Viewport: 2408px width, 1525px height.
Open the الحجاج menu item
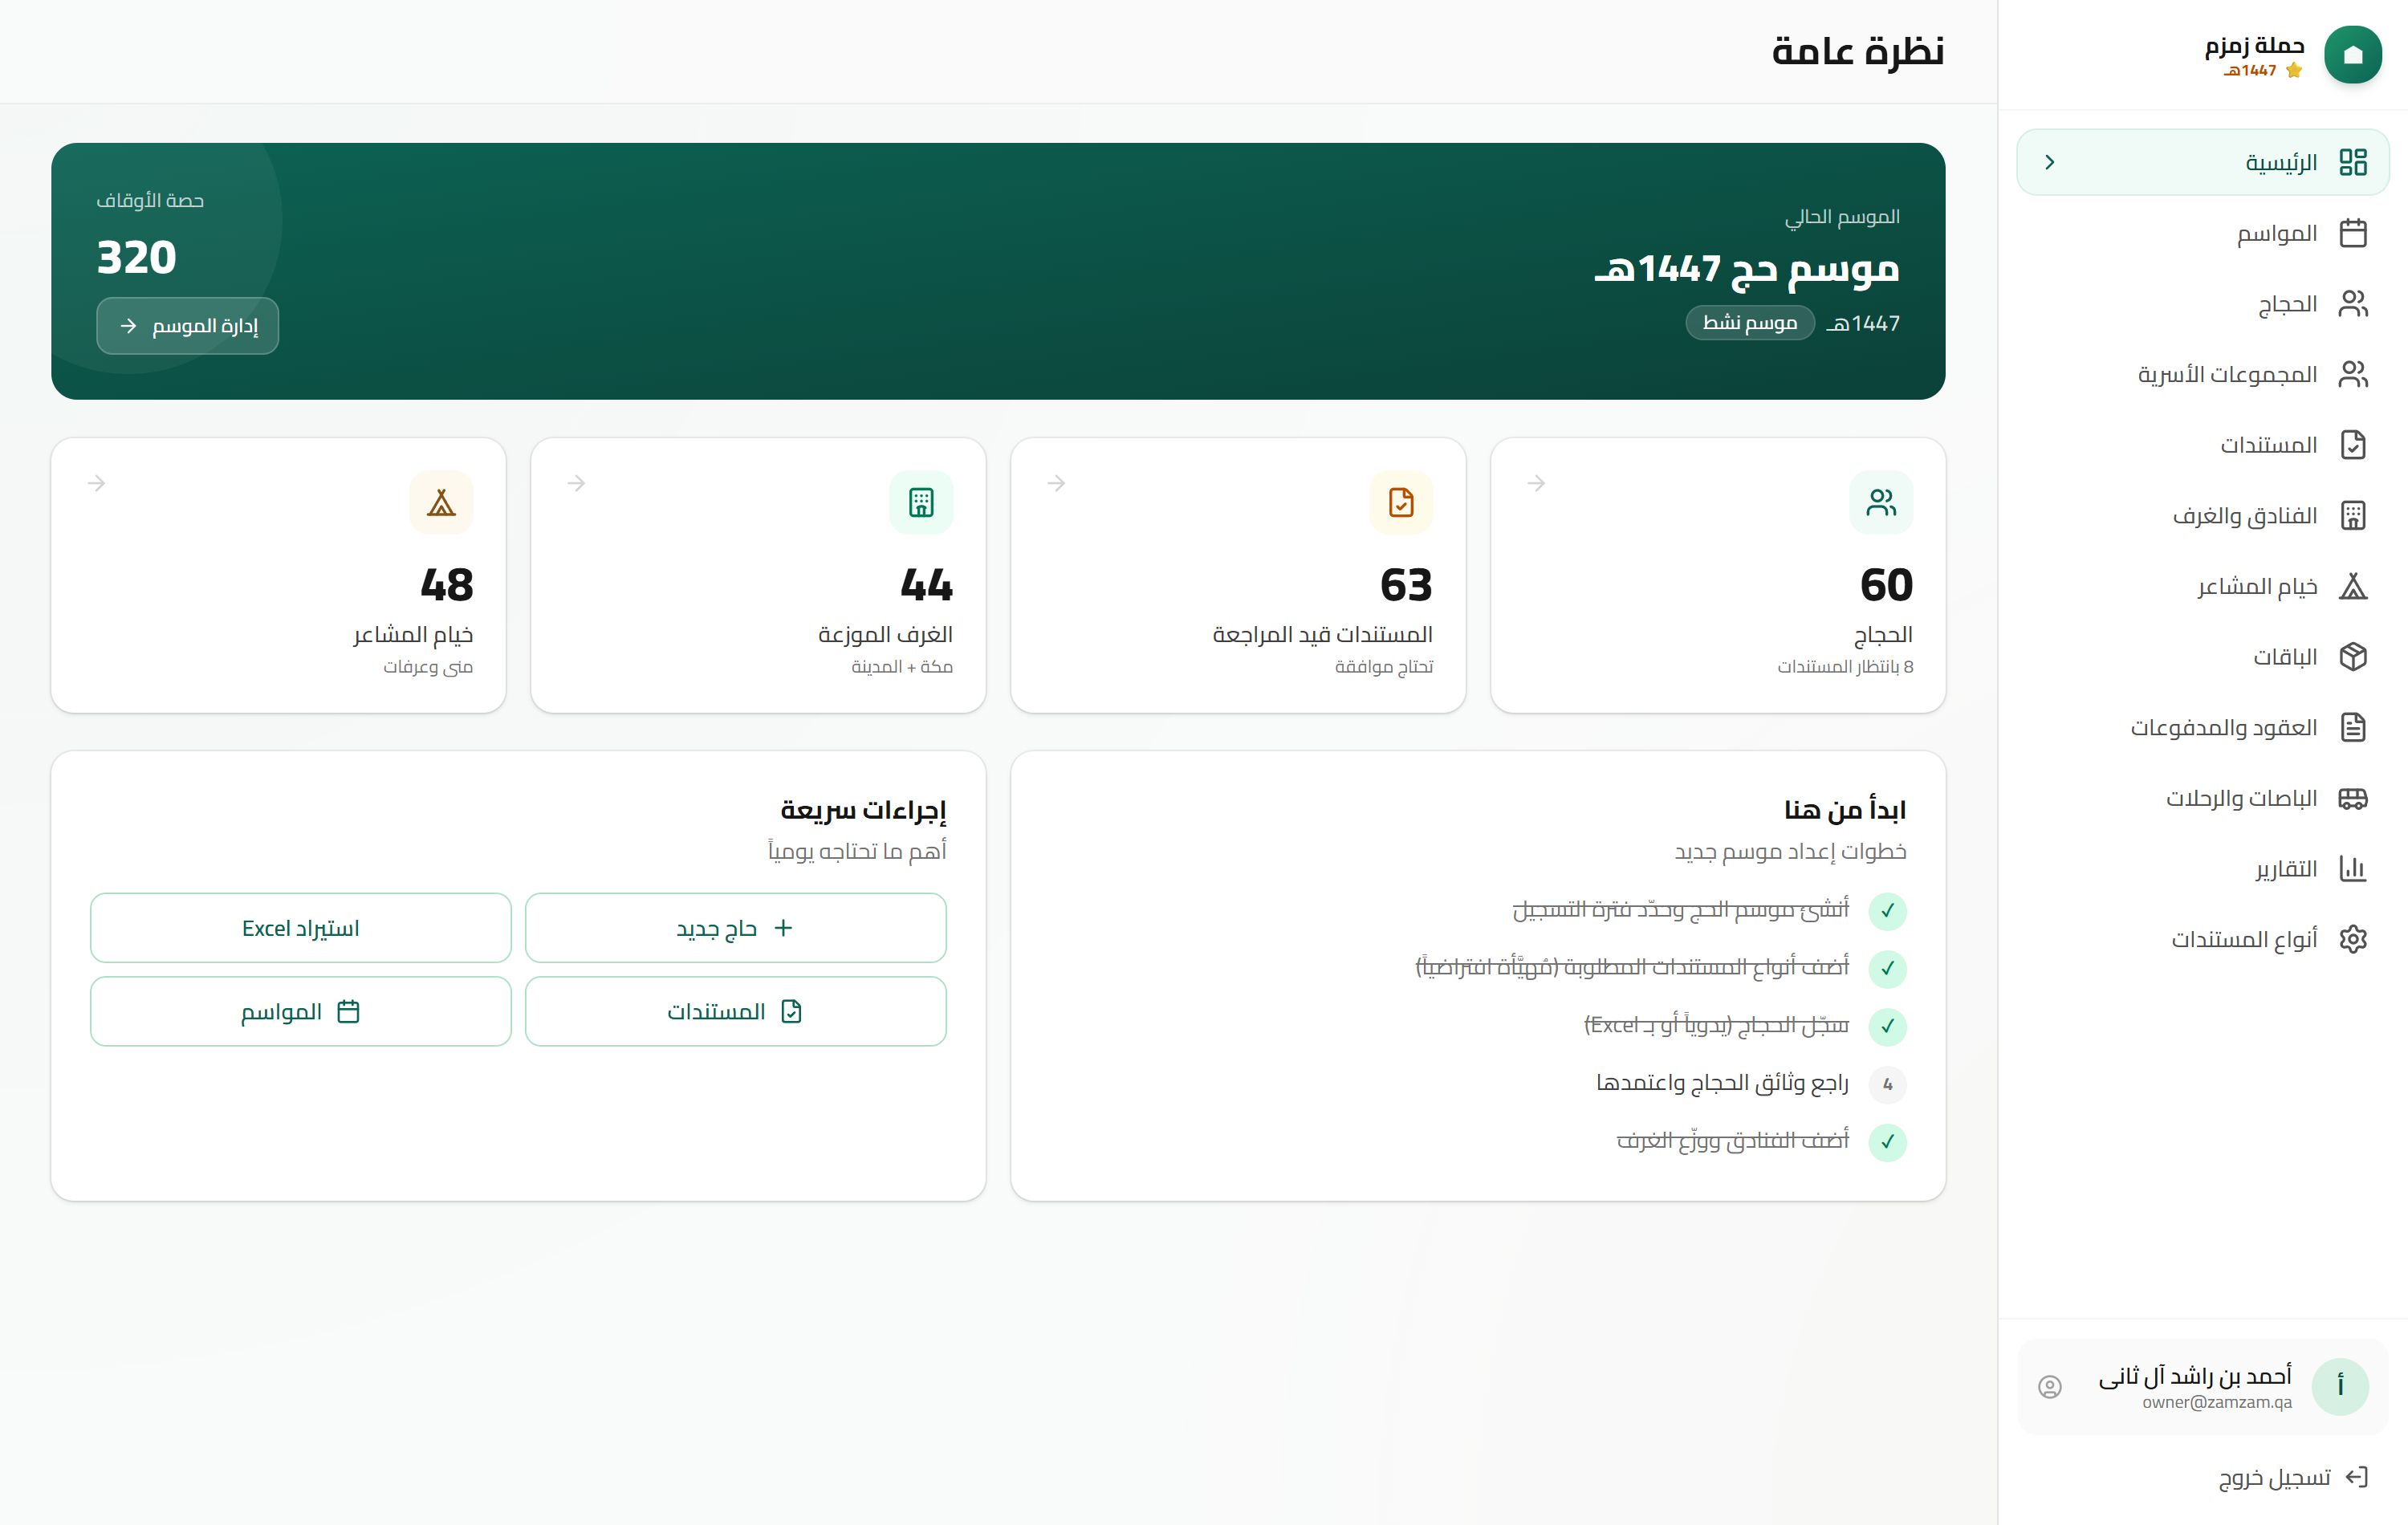click(2203, 303)
